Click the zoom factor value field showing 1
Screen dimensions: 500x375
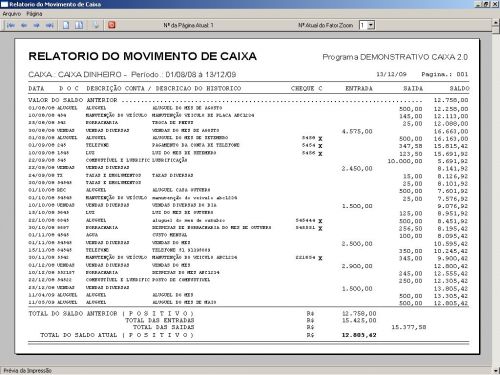tap(363, 25)
